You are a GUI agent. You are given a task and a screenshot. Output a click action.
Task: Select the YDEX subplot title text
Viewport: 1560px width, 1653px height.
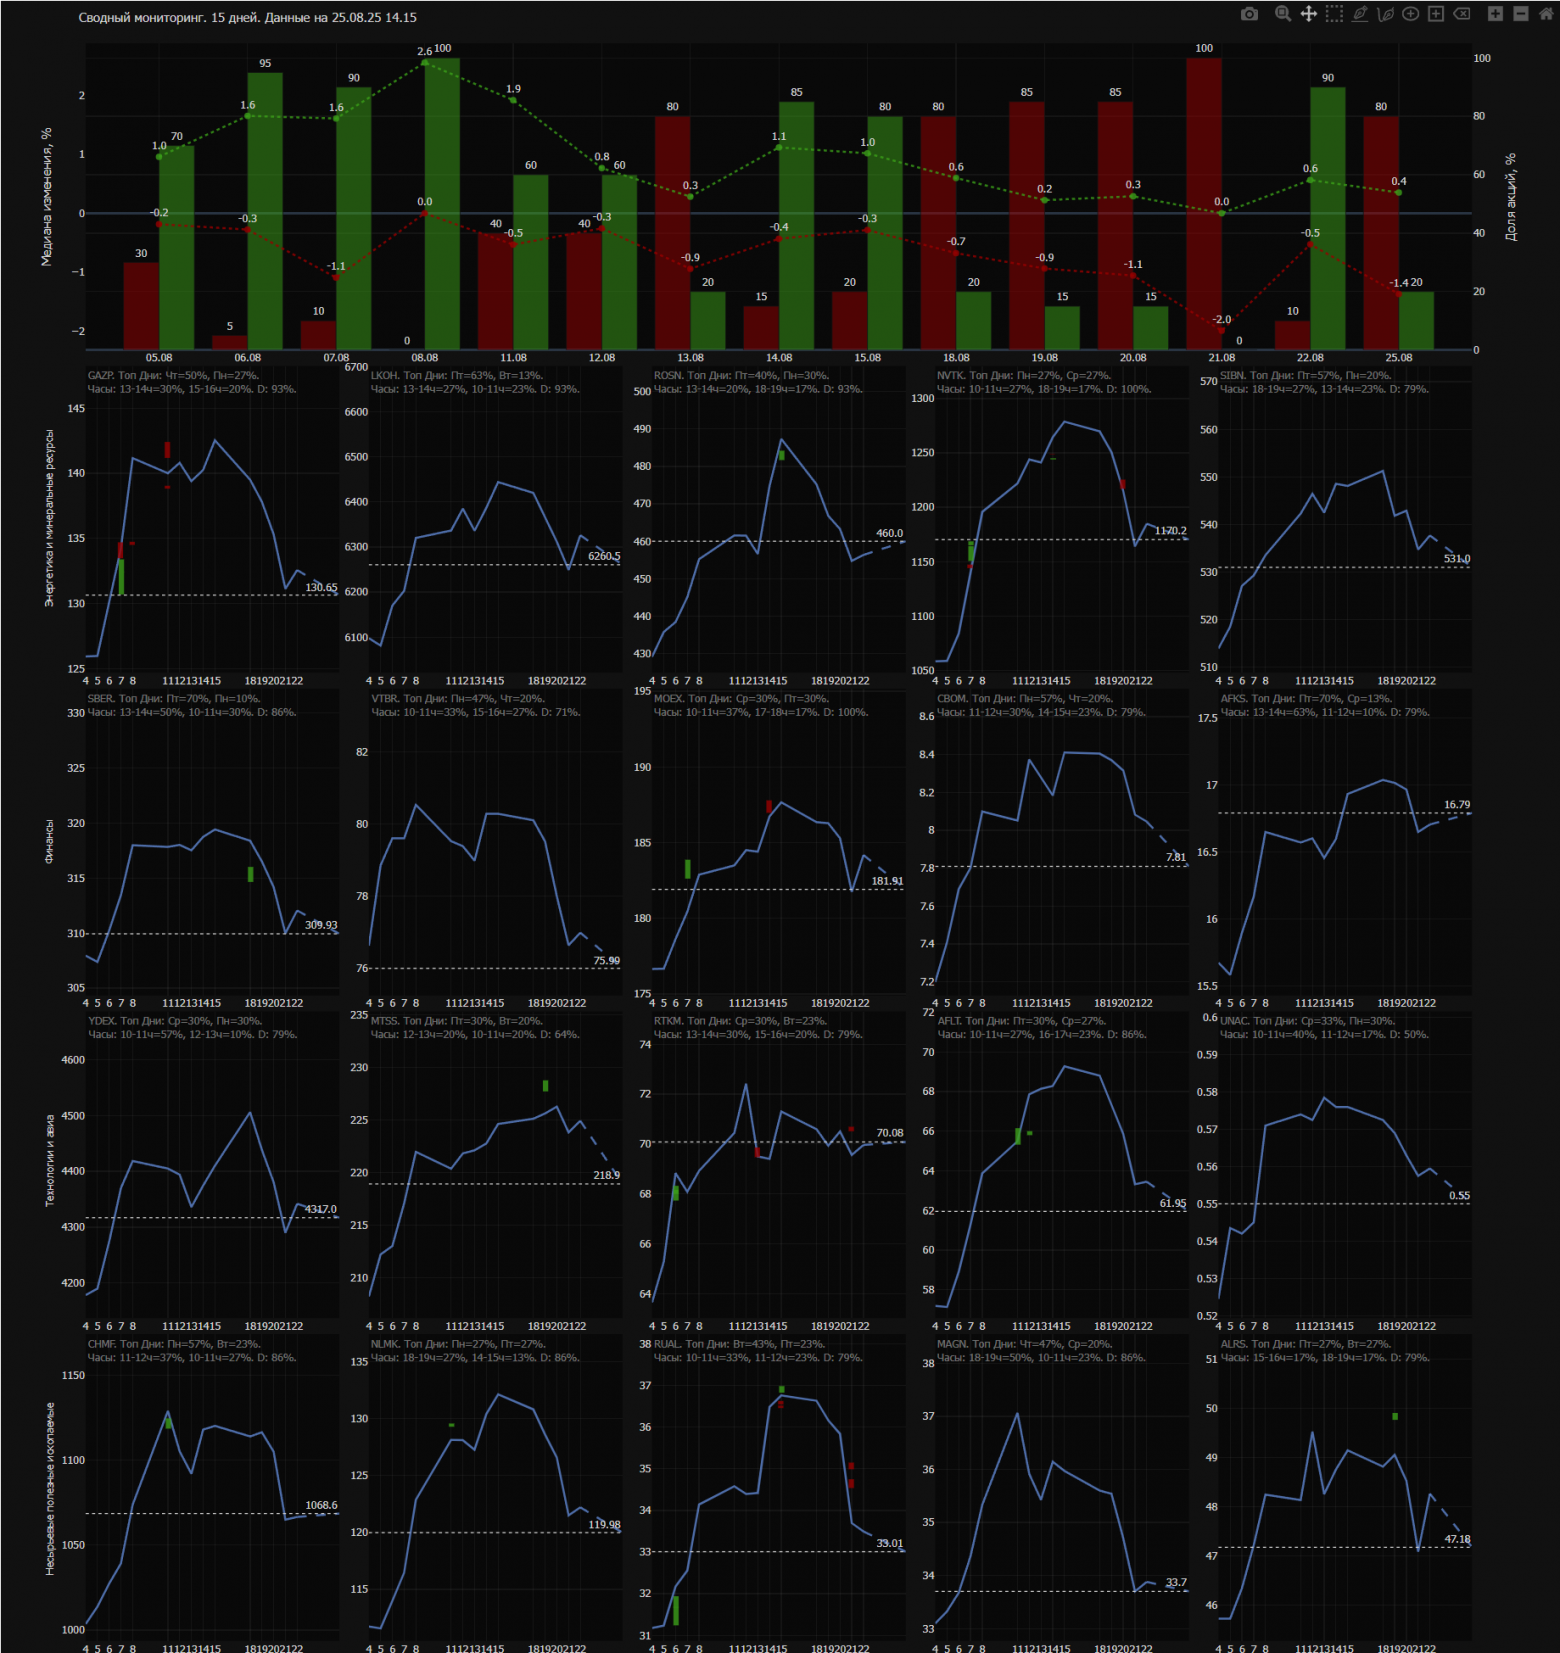[x=192, y=1027]
